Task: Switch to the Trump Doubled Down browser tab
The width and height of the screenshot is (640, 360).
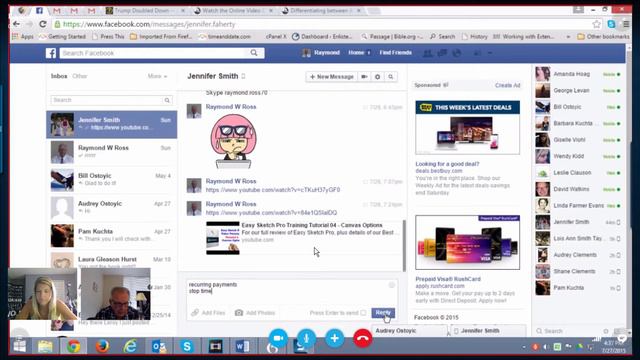Action: 145,11
